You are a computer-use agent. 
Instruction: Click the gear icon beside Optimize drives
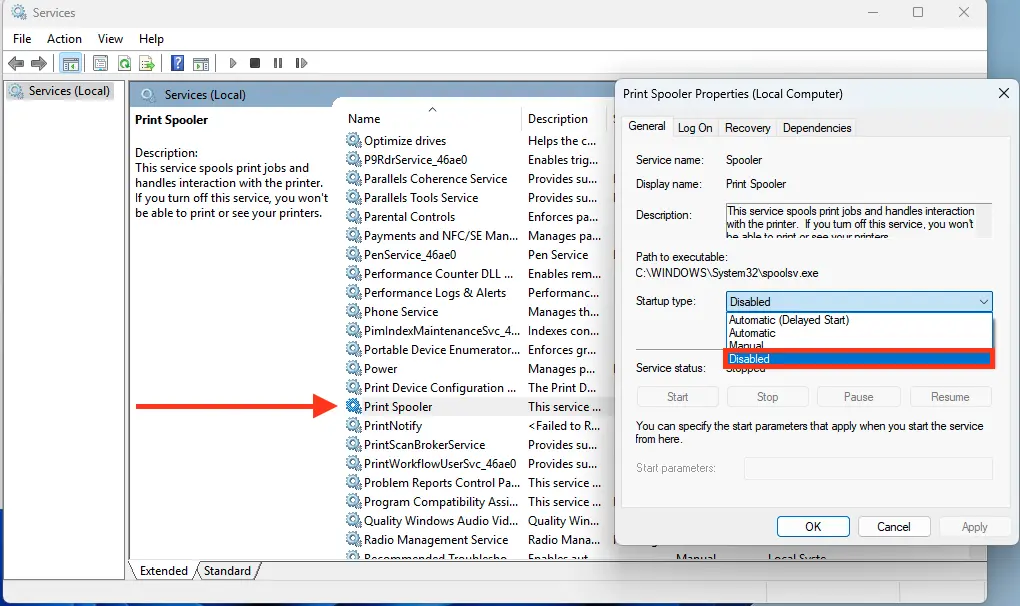click(353, 140)
